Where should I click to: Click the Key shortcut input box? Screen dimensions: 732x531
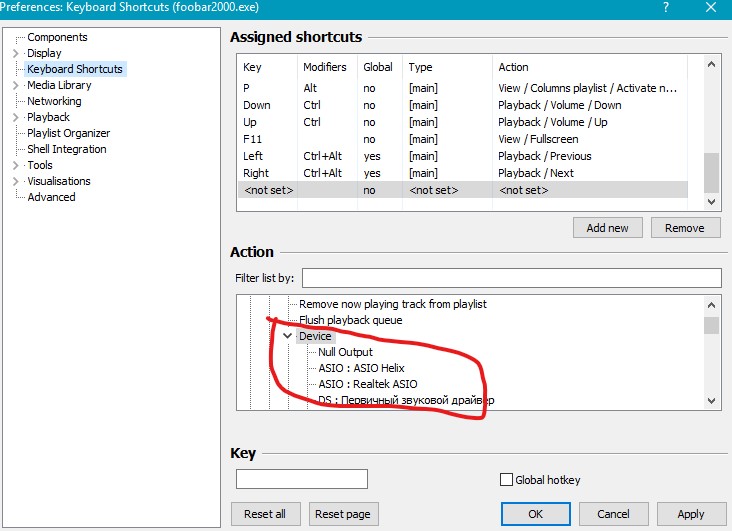301,479
